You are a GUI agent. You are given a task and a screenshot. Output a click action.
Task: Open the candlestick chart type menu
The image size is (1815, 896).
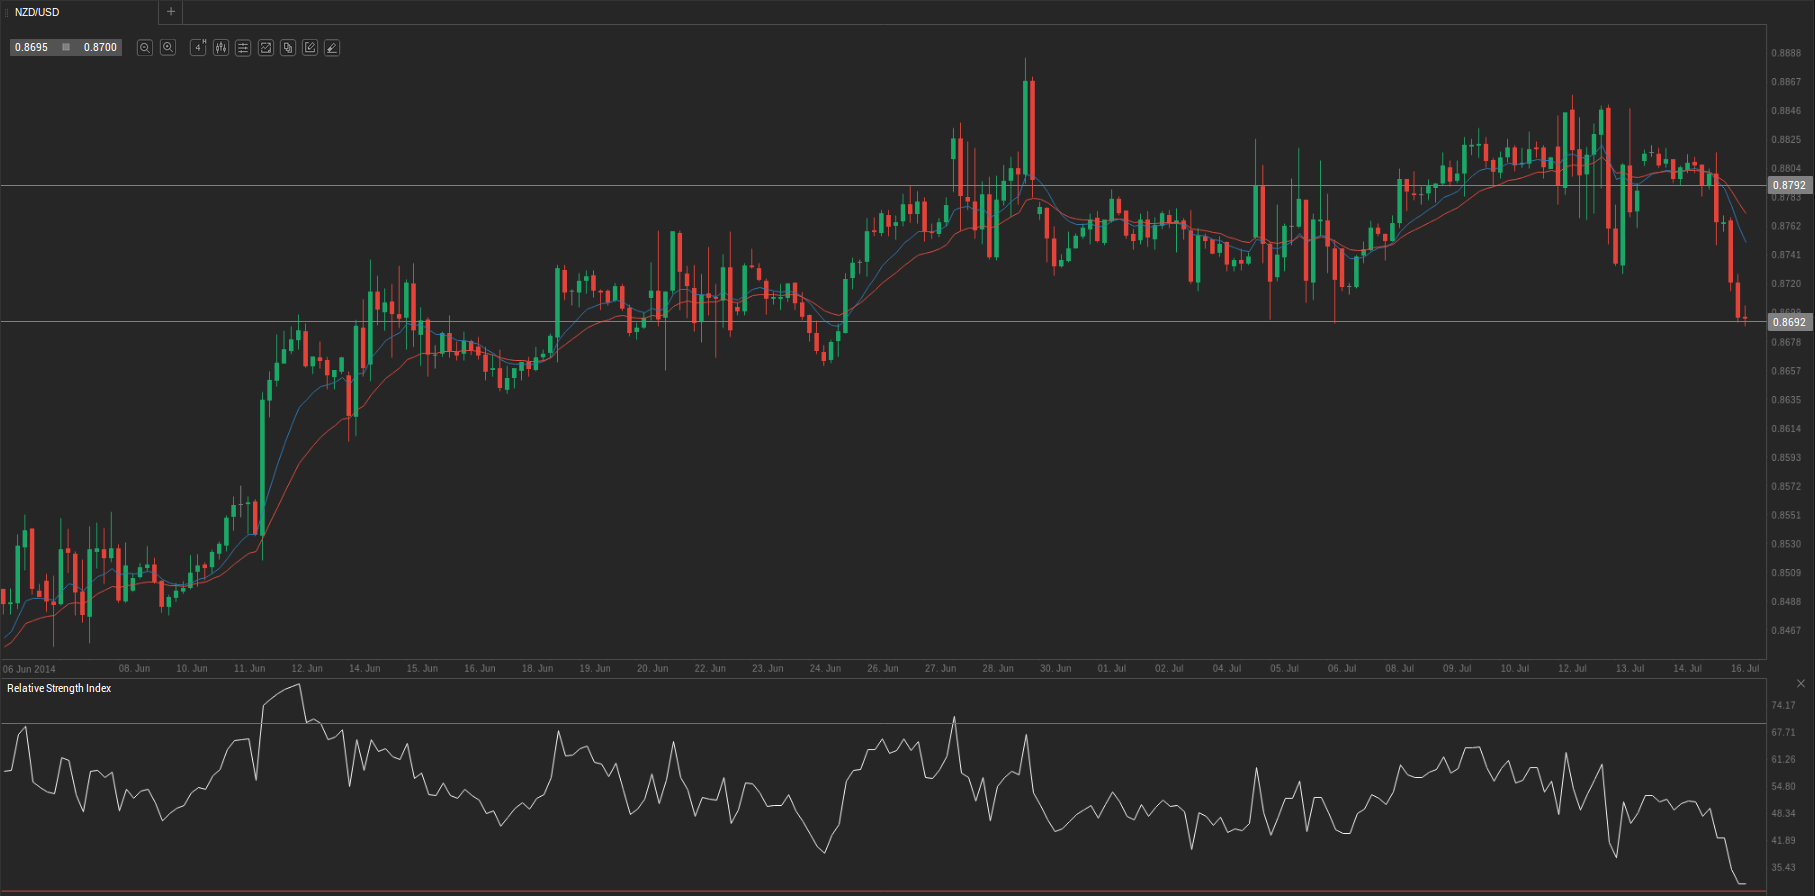220,48
